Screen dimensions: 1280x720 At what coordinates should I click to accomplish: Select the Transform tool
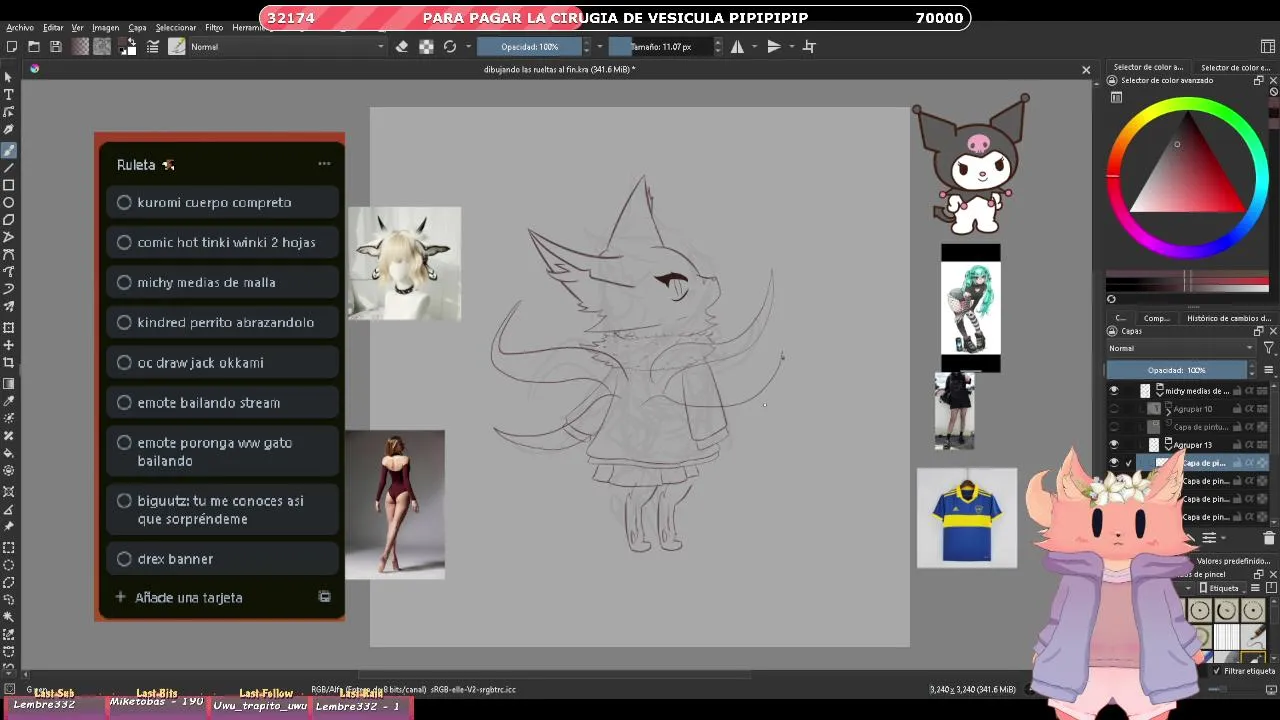(9, 327)
